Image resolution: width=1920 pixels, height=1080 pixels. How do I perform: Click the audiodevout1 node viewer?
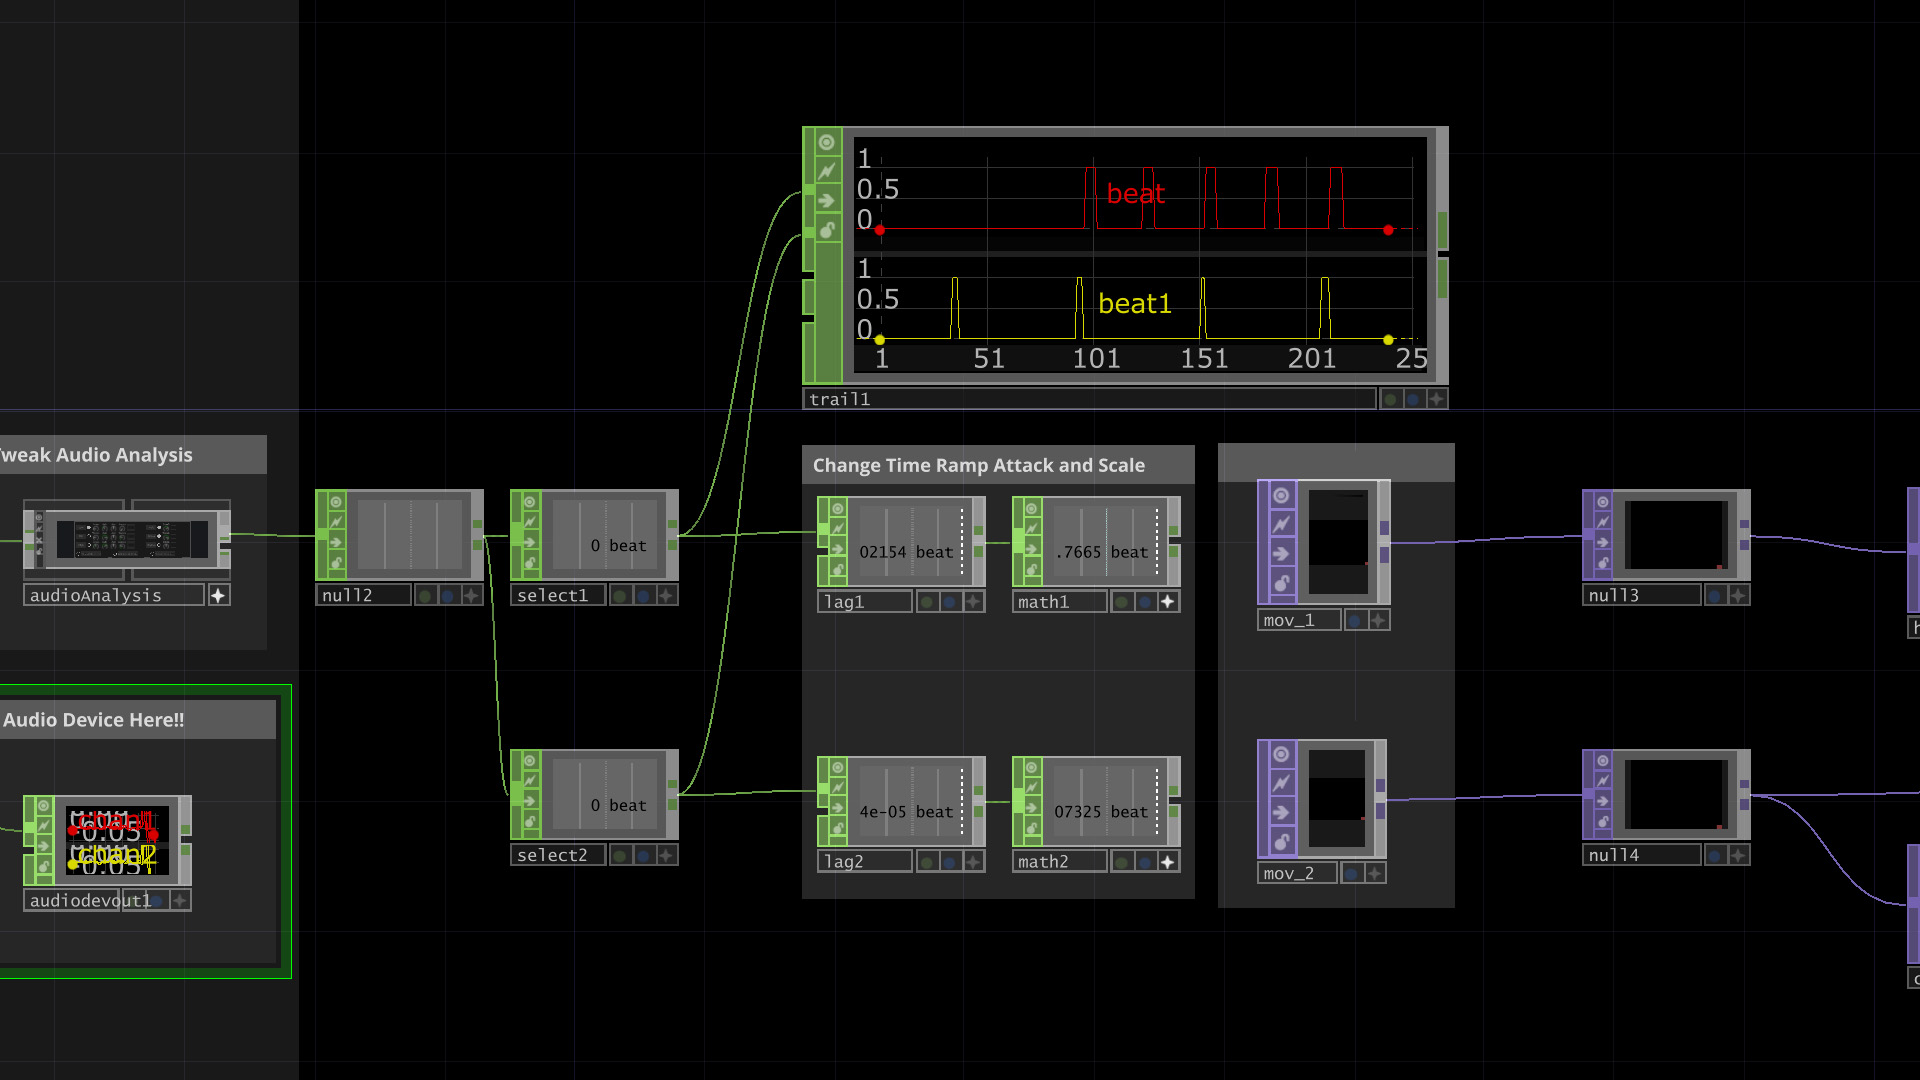[x=116, y=840]
